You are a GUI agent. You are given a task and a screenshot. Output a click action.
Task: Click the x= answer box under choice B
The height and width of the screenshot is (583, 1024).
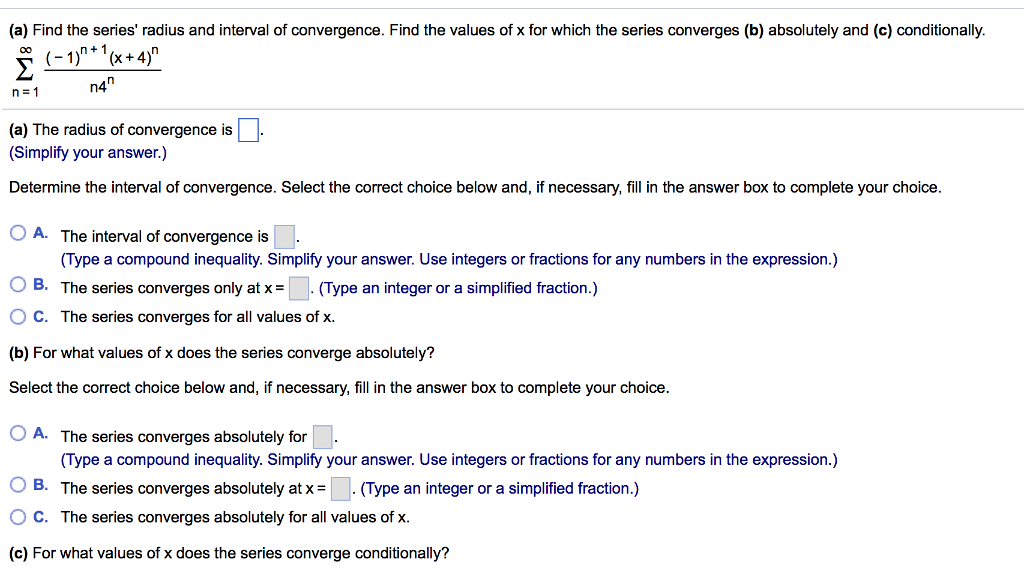[x=298, y=288]
